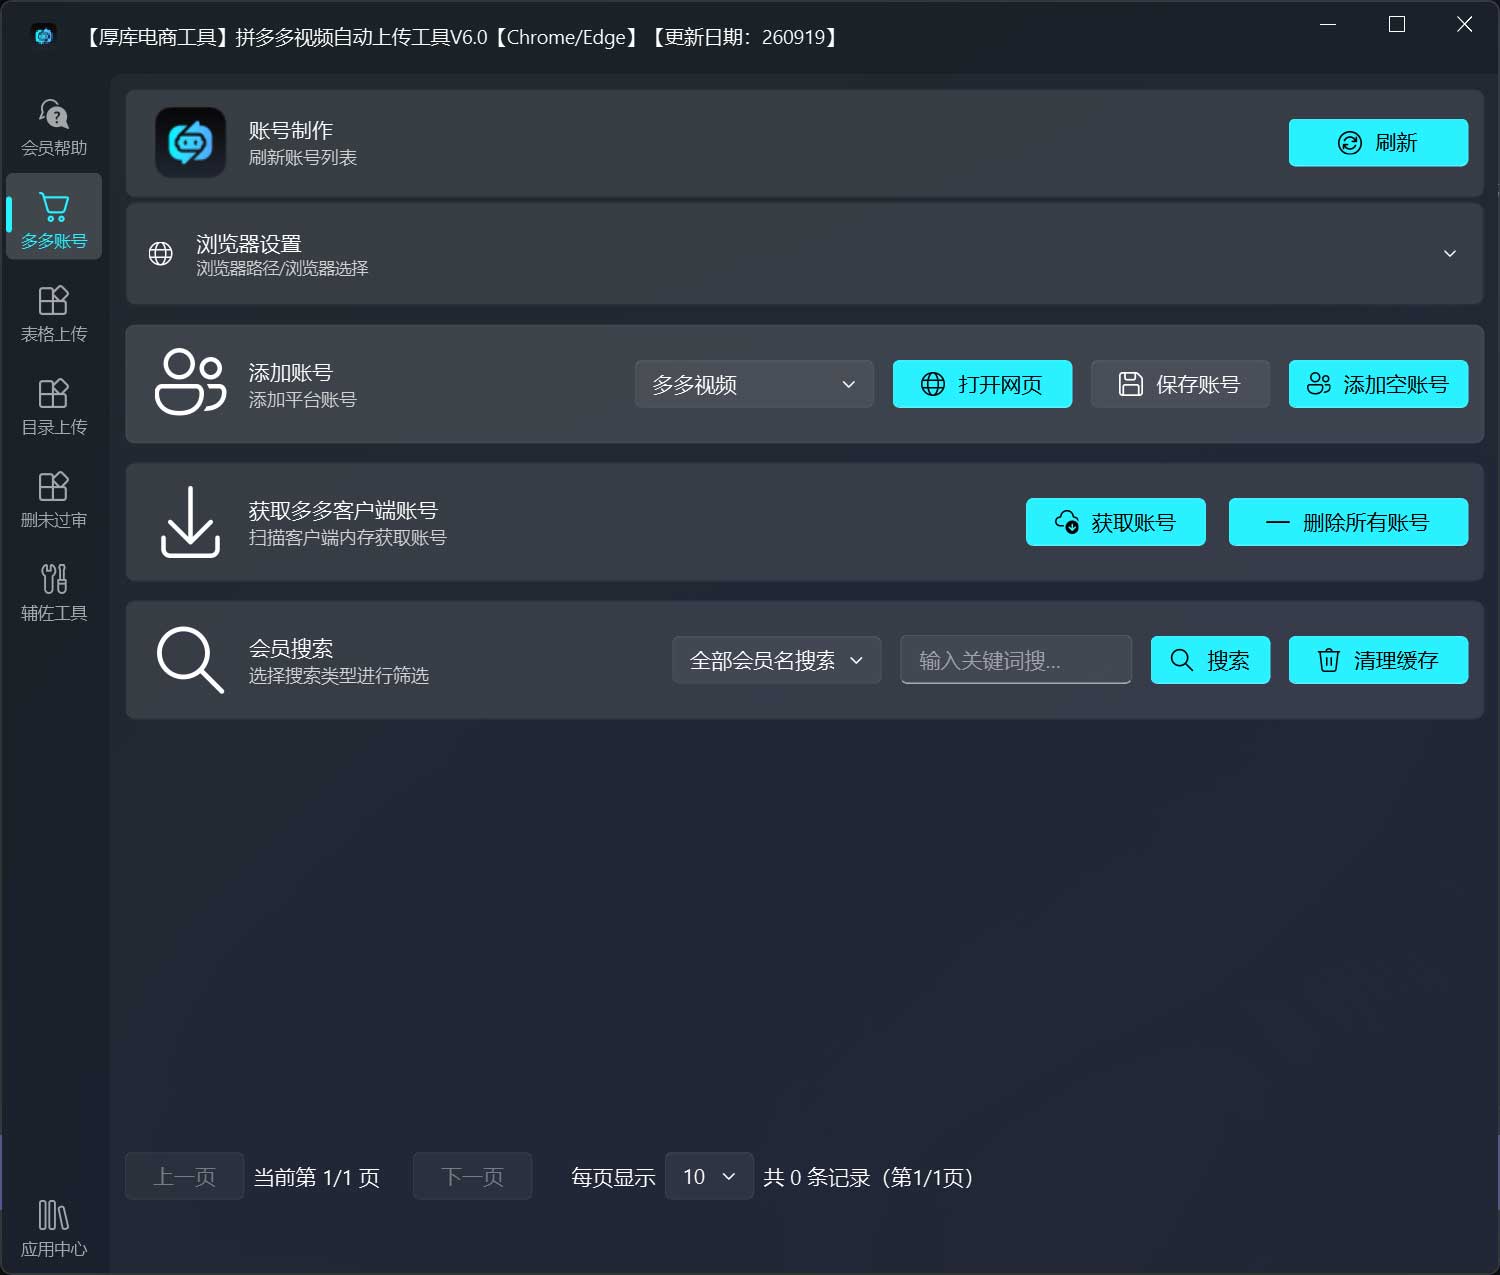Click the globe icon beside 浏览器设置
Screen dimensions: 1500x1275
pyautogui.click(x=160, y=254)
